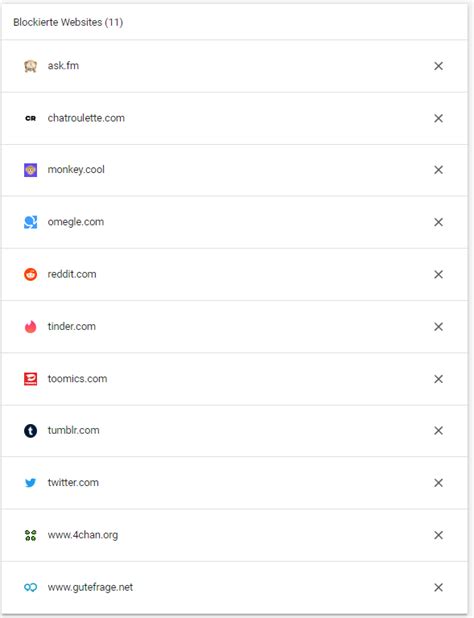Select the toomics.com text entry
Viewport: 474px width, 618px height.
point(77,378)
